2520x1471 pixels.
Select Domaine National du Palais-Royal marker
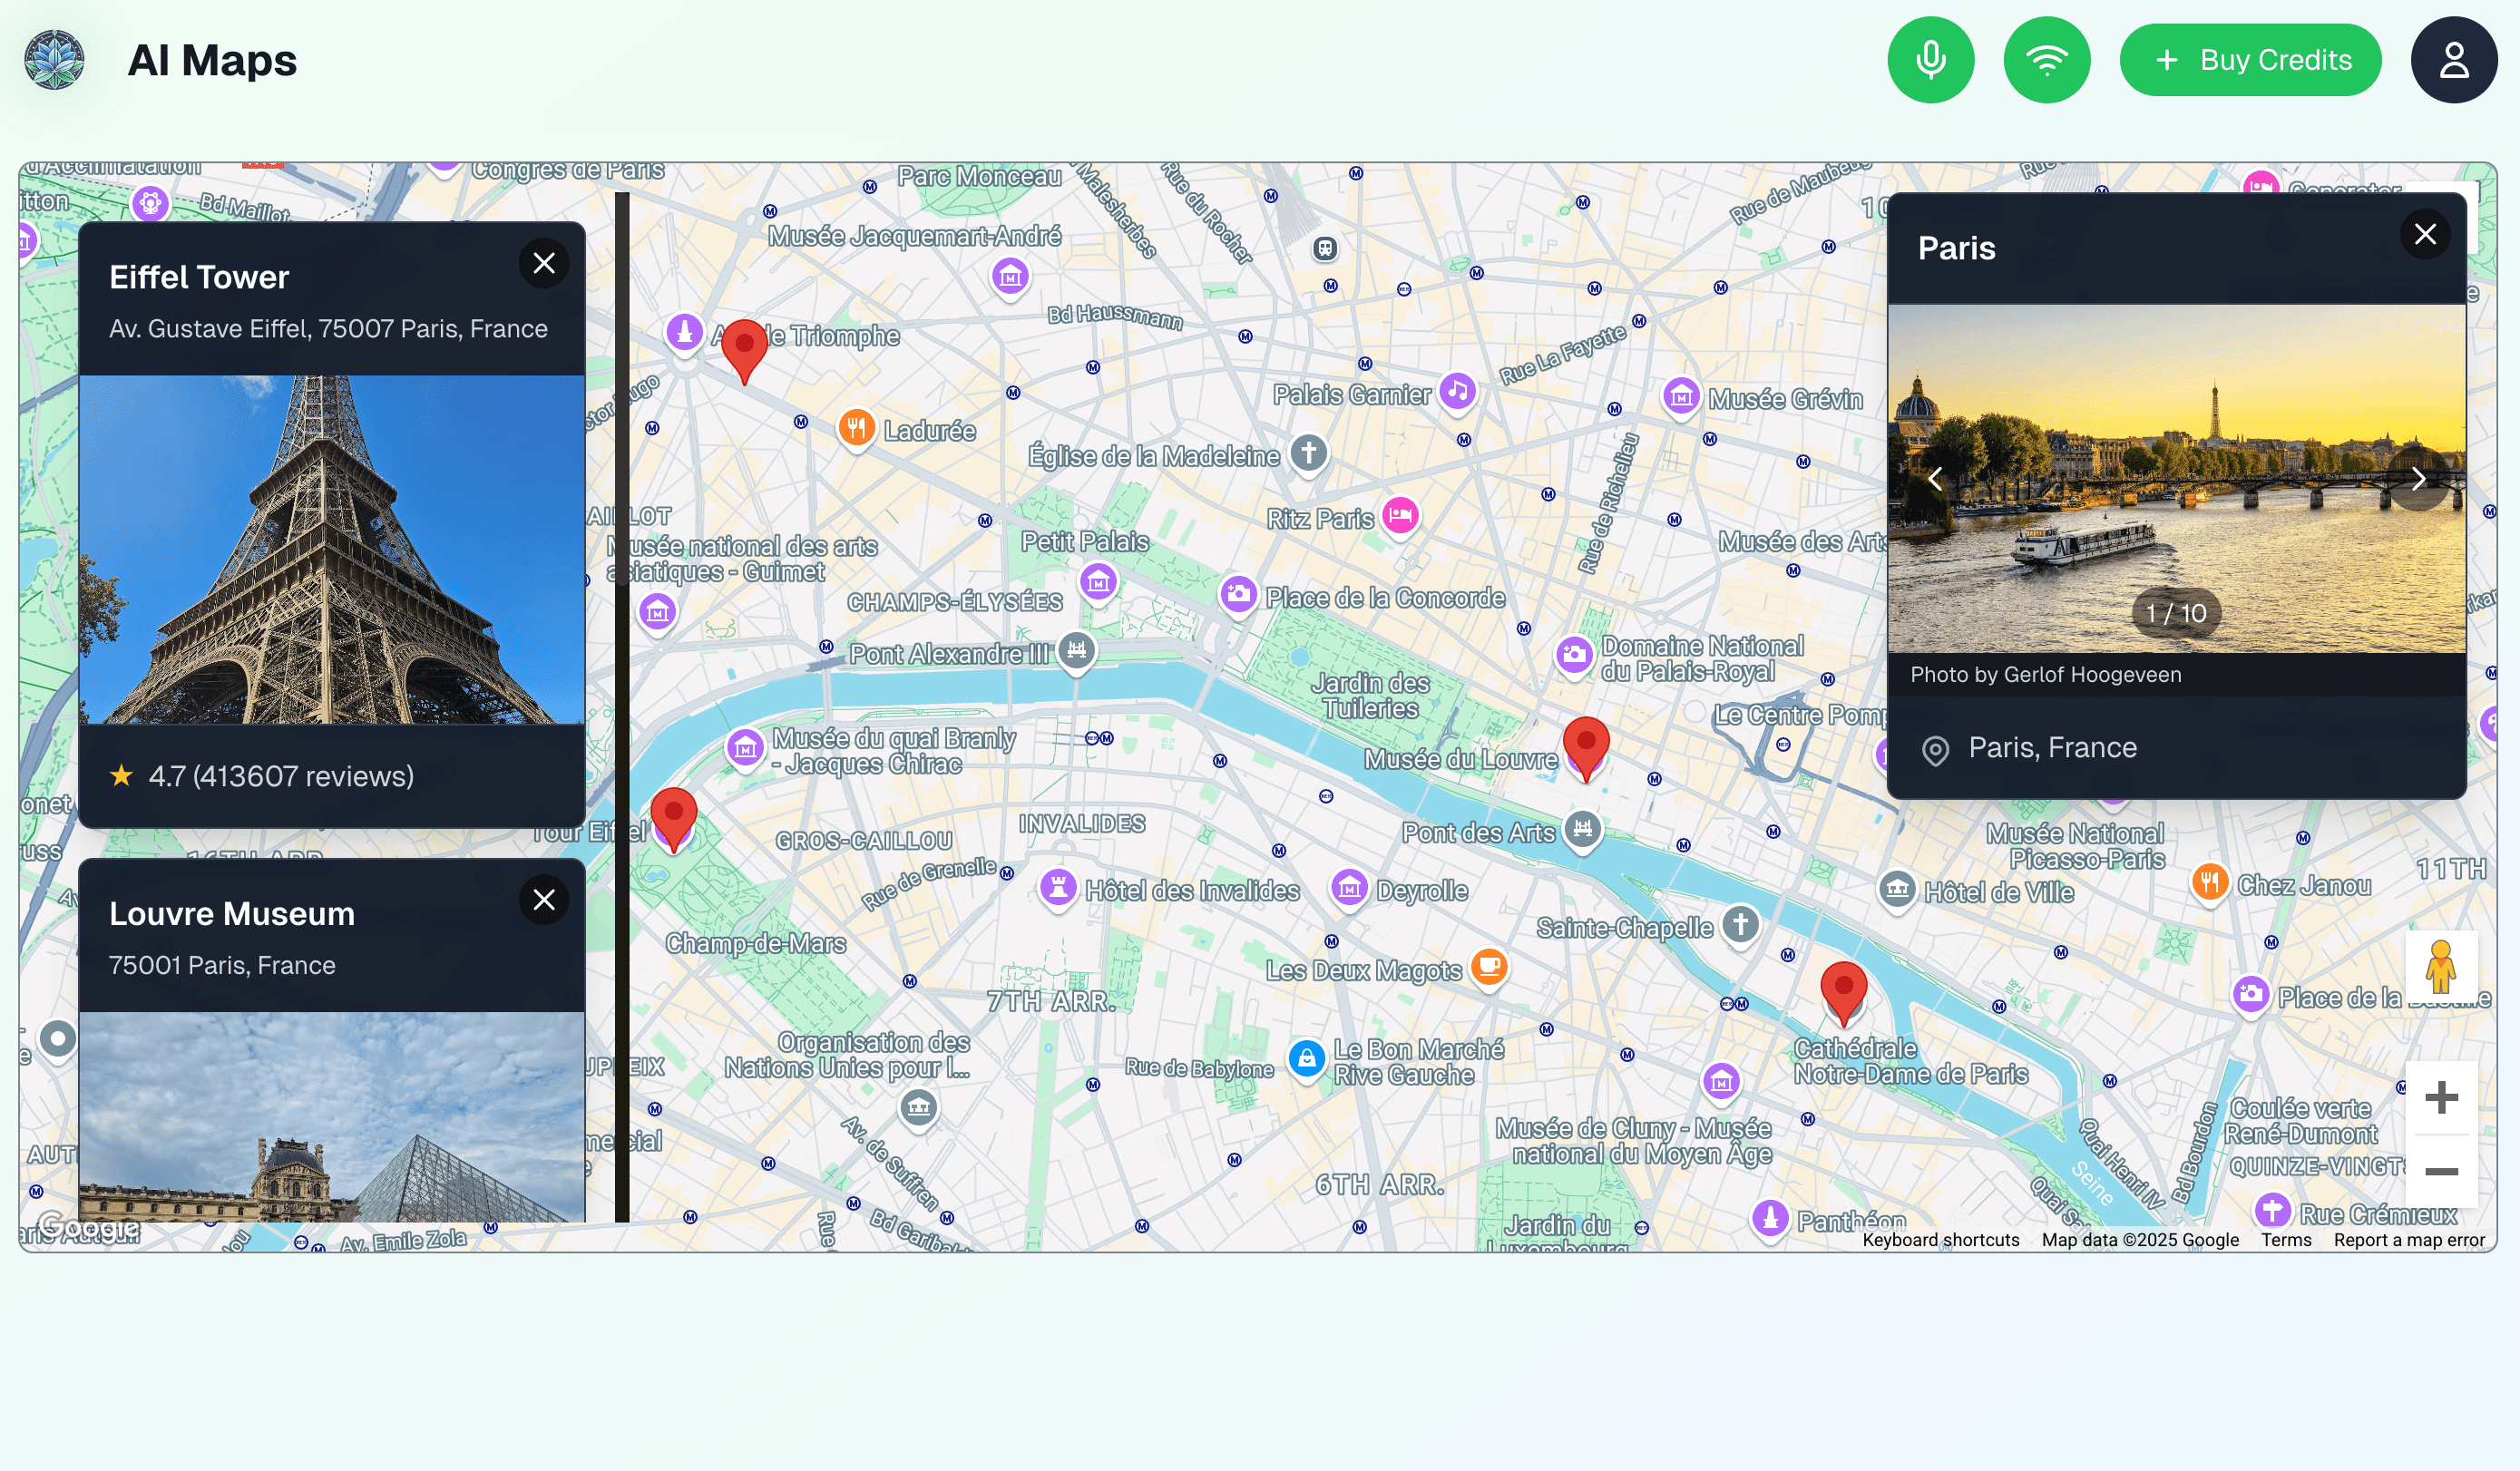[1573, 656]
